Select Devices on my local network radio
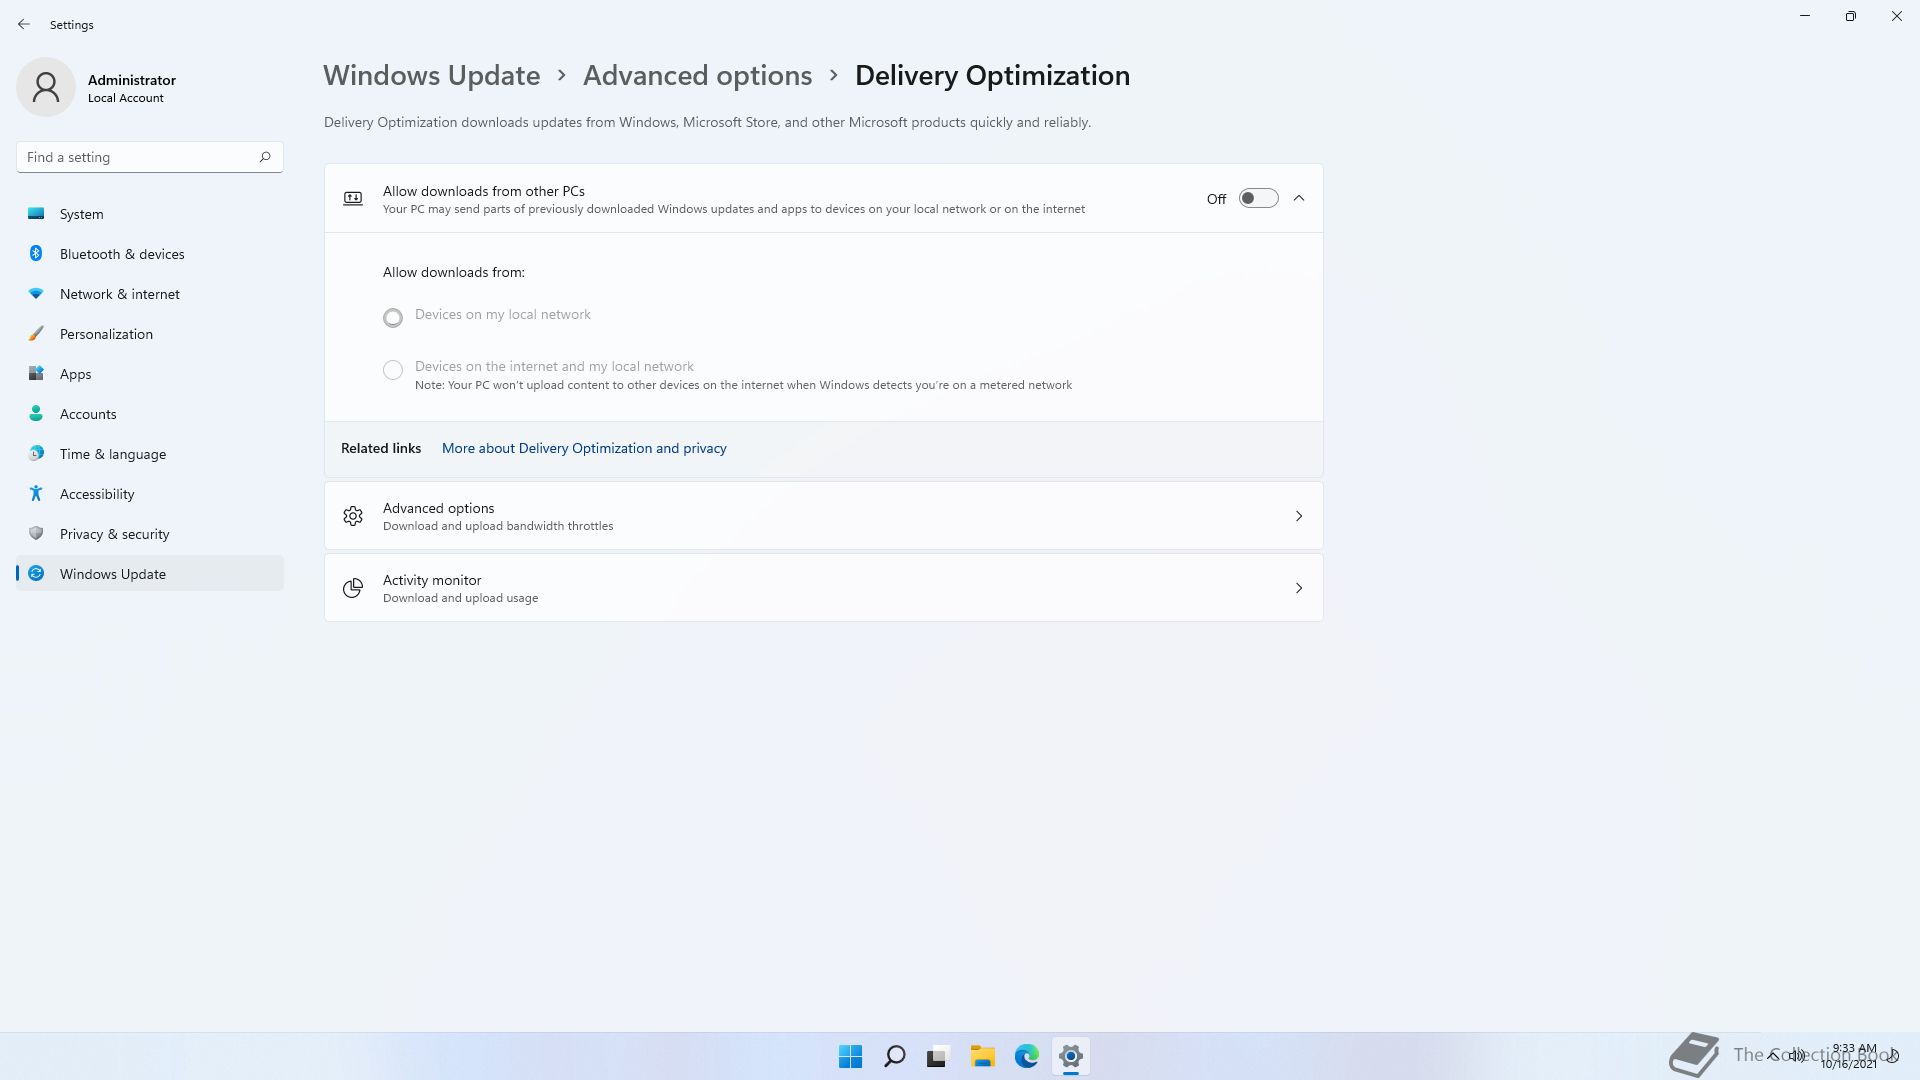Viewport: 1920px width, 1080px height. [393, 318]
